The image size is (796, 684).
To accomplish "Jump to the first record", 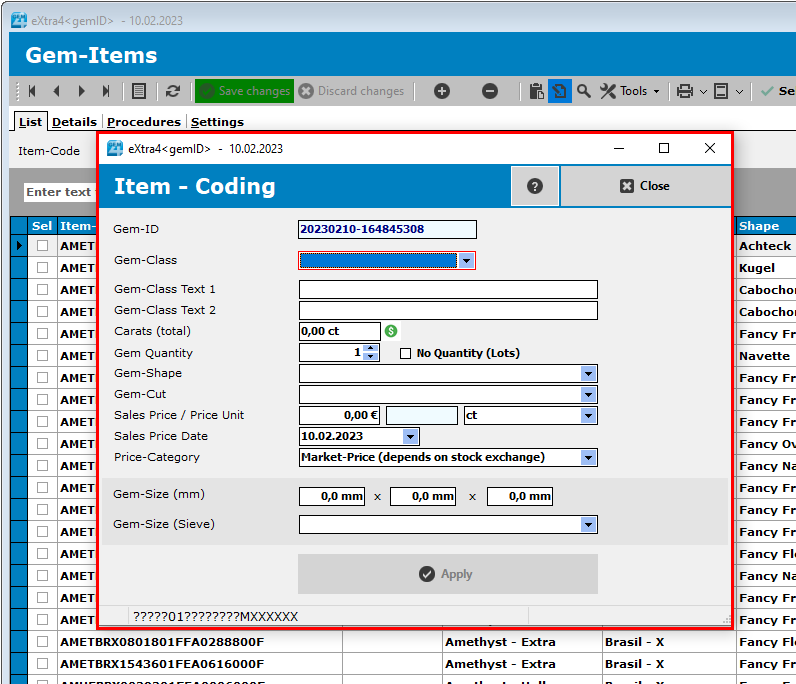I will tap(32, 91).
